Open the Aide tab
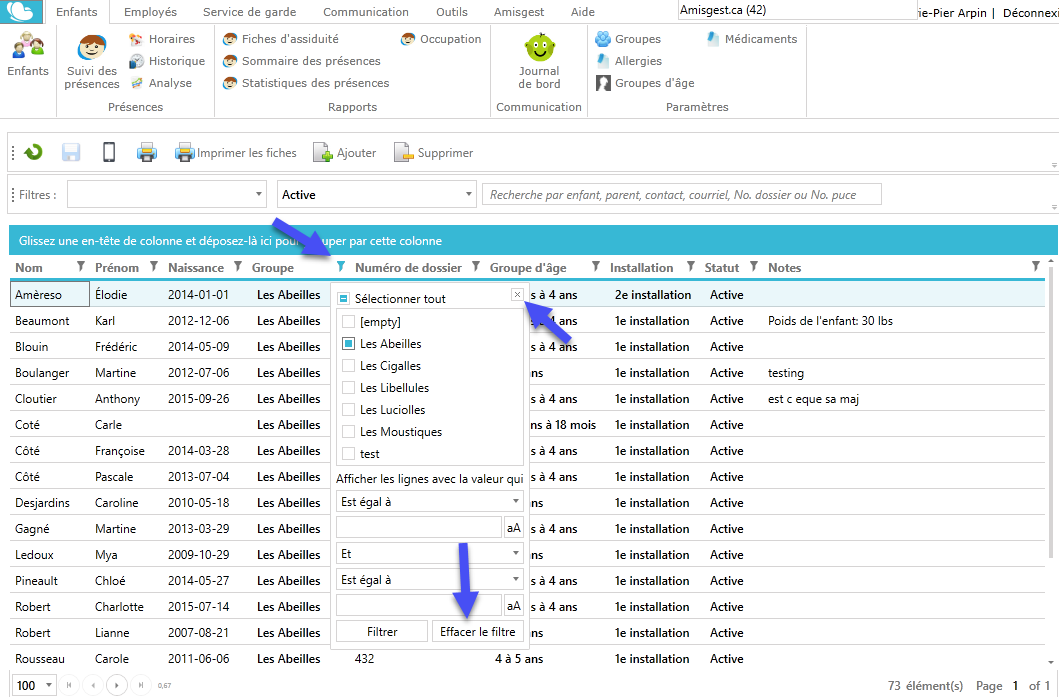 (x=583, y=12)
